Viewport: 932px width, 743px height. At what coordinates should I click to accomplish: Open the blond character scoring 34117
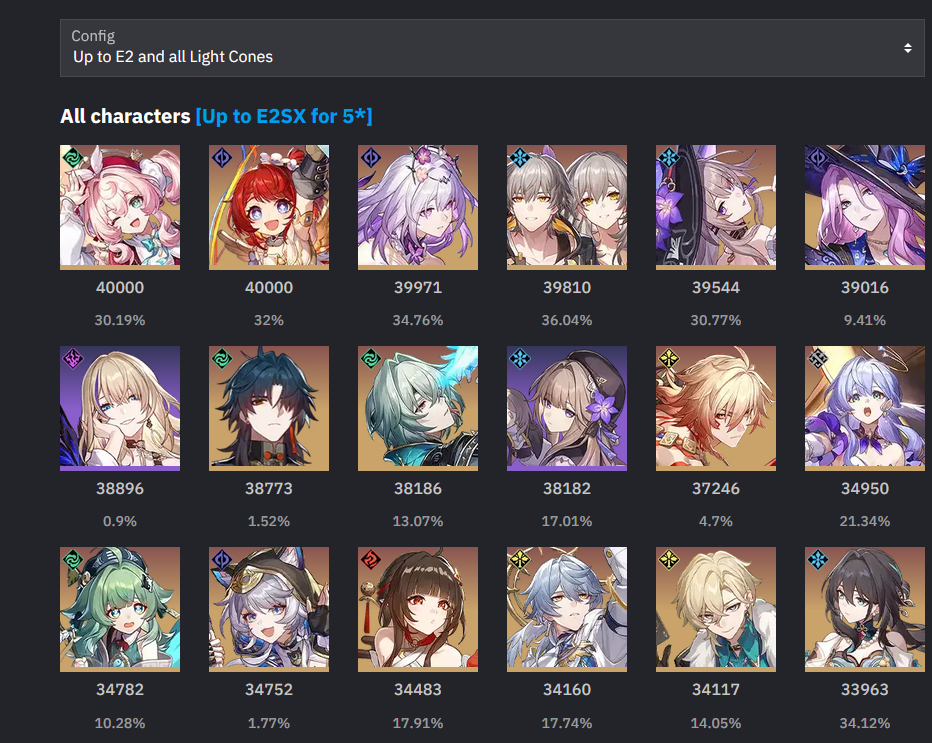[x=716, y=609]
